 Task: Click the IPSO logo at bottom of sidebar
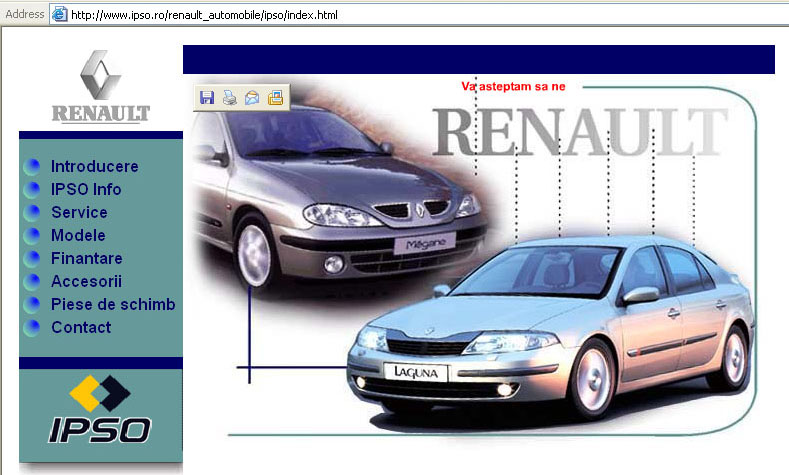(x=100, y=409)
